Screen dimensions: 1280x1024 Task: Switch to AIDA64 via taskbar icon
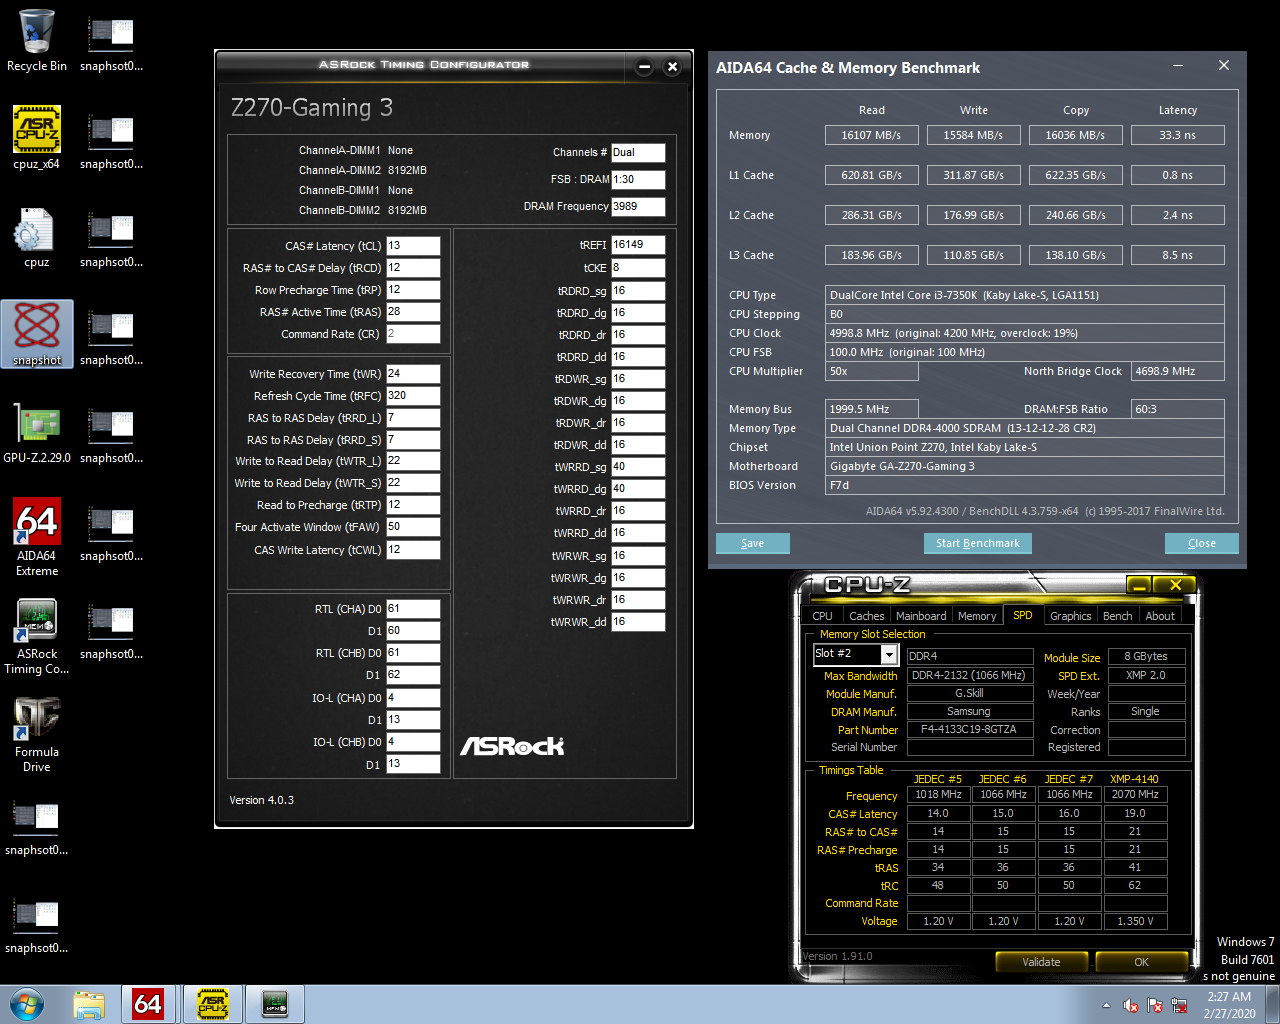pos(147,1004)
